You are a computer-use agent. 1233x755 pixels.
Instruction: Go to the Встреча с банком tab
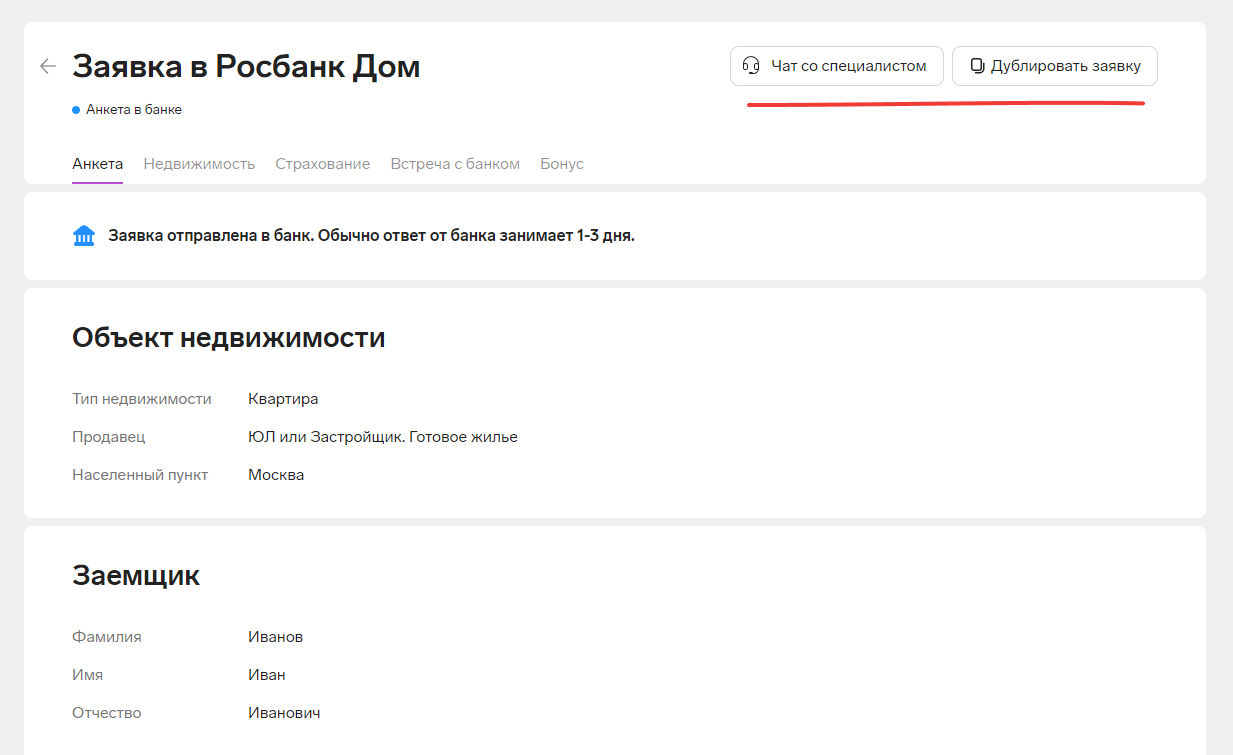pos(455,164)
